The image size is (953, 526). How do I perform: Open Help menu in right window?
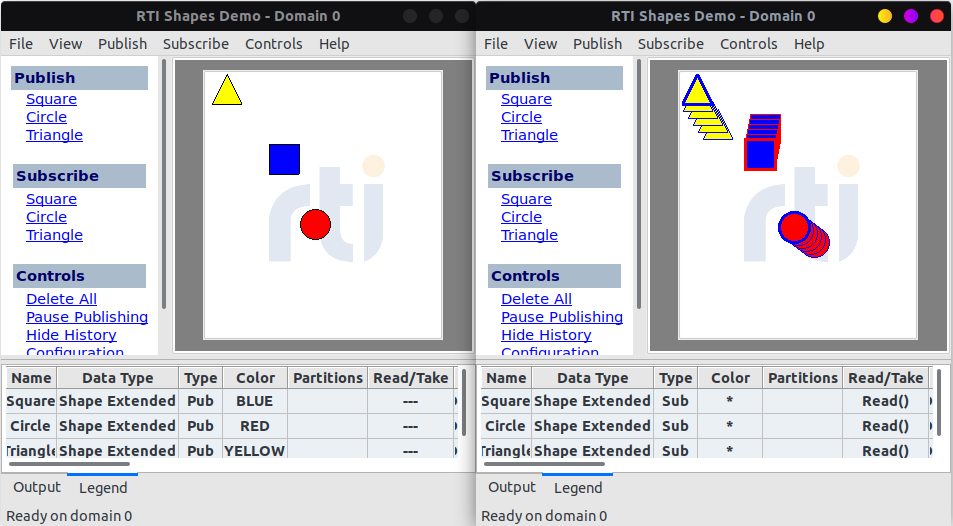coord(808,44)
